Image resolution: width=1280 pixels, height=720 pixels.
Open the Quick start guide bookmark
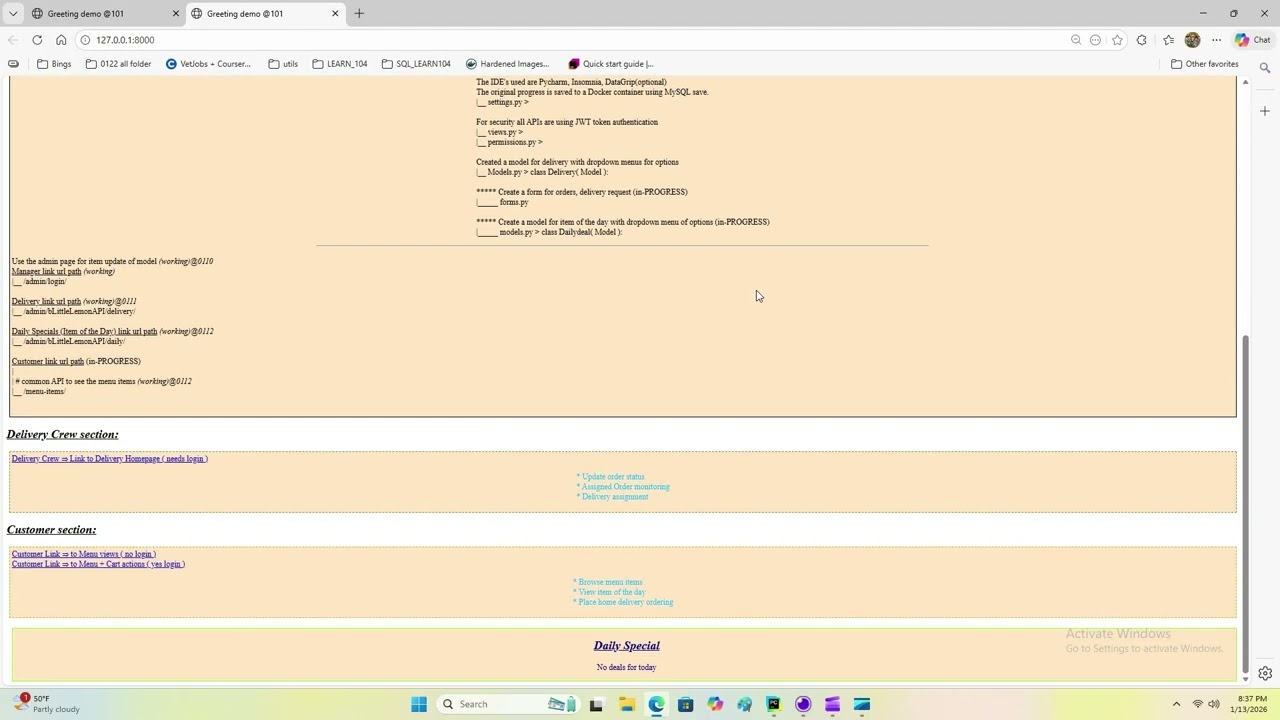610,64
